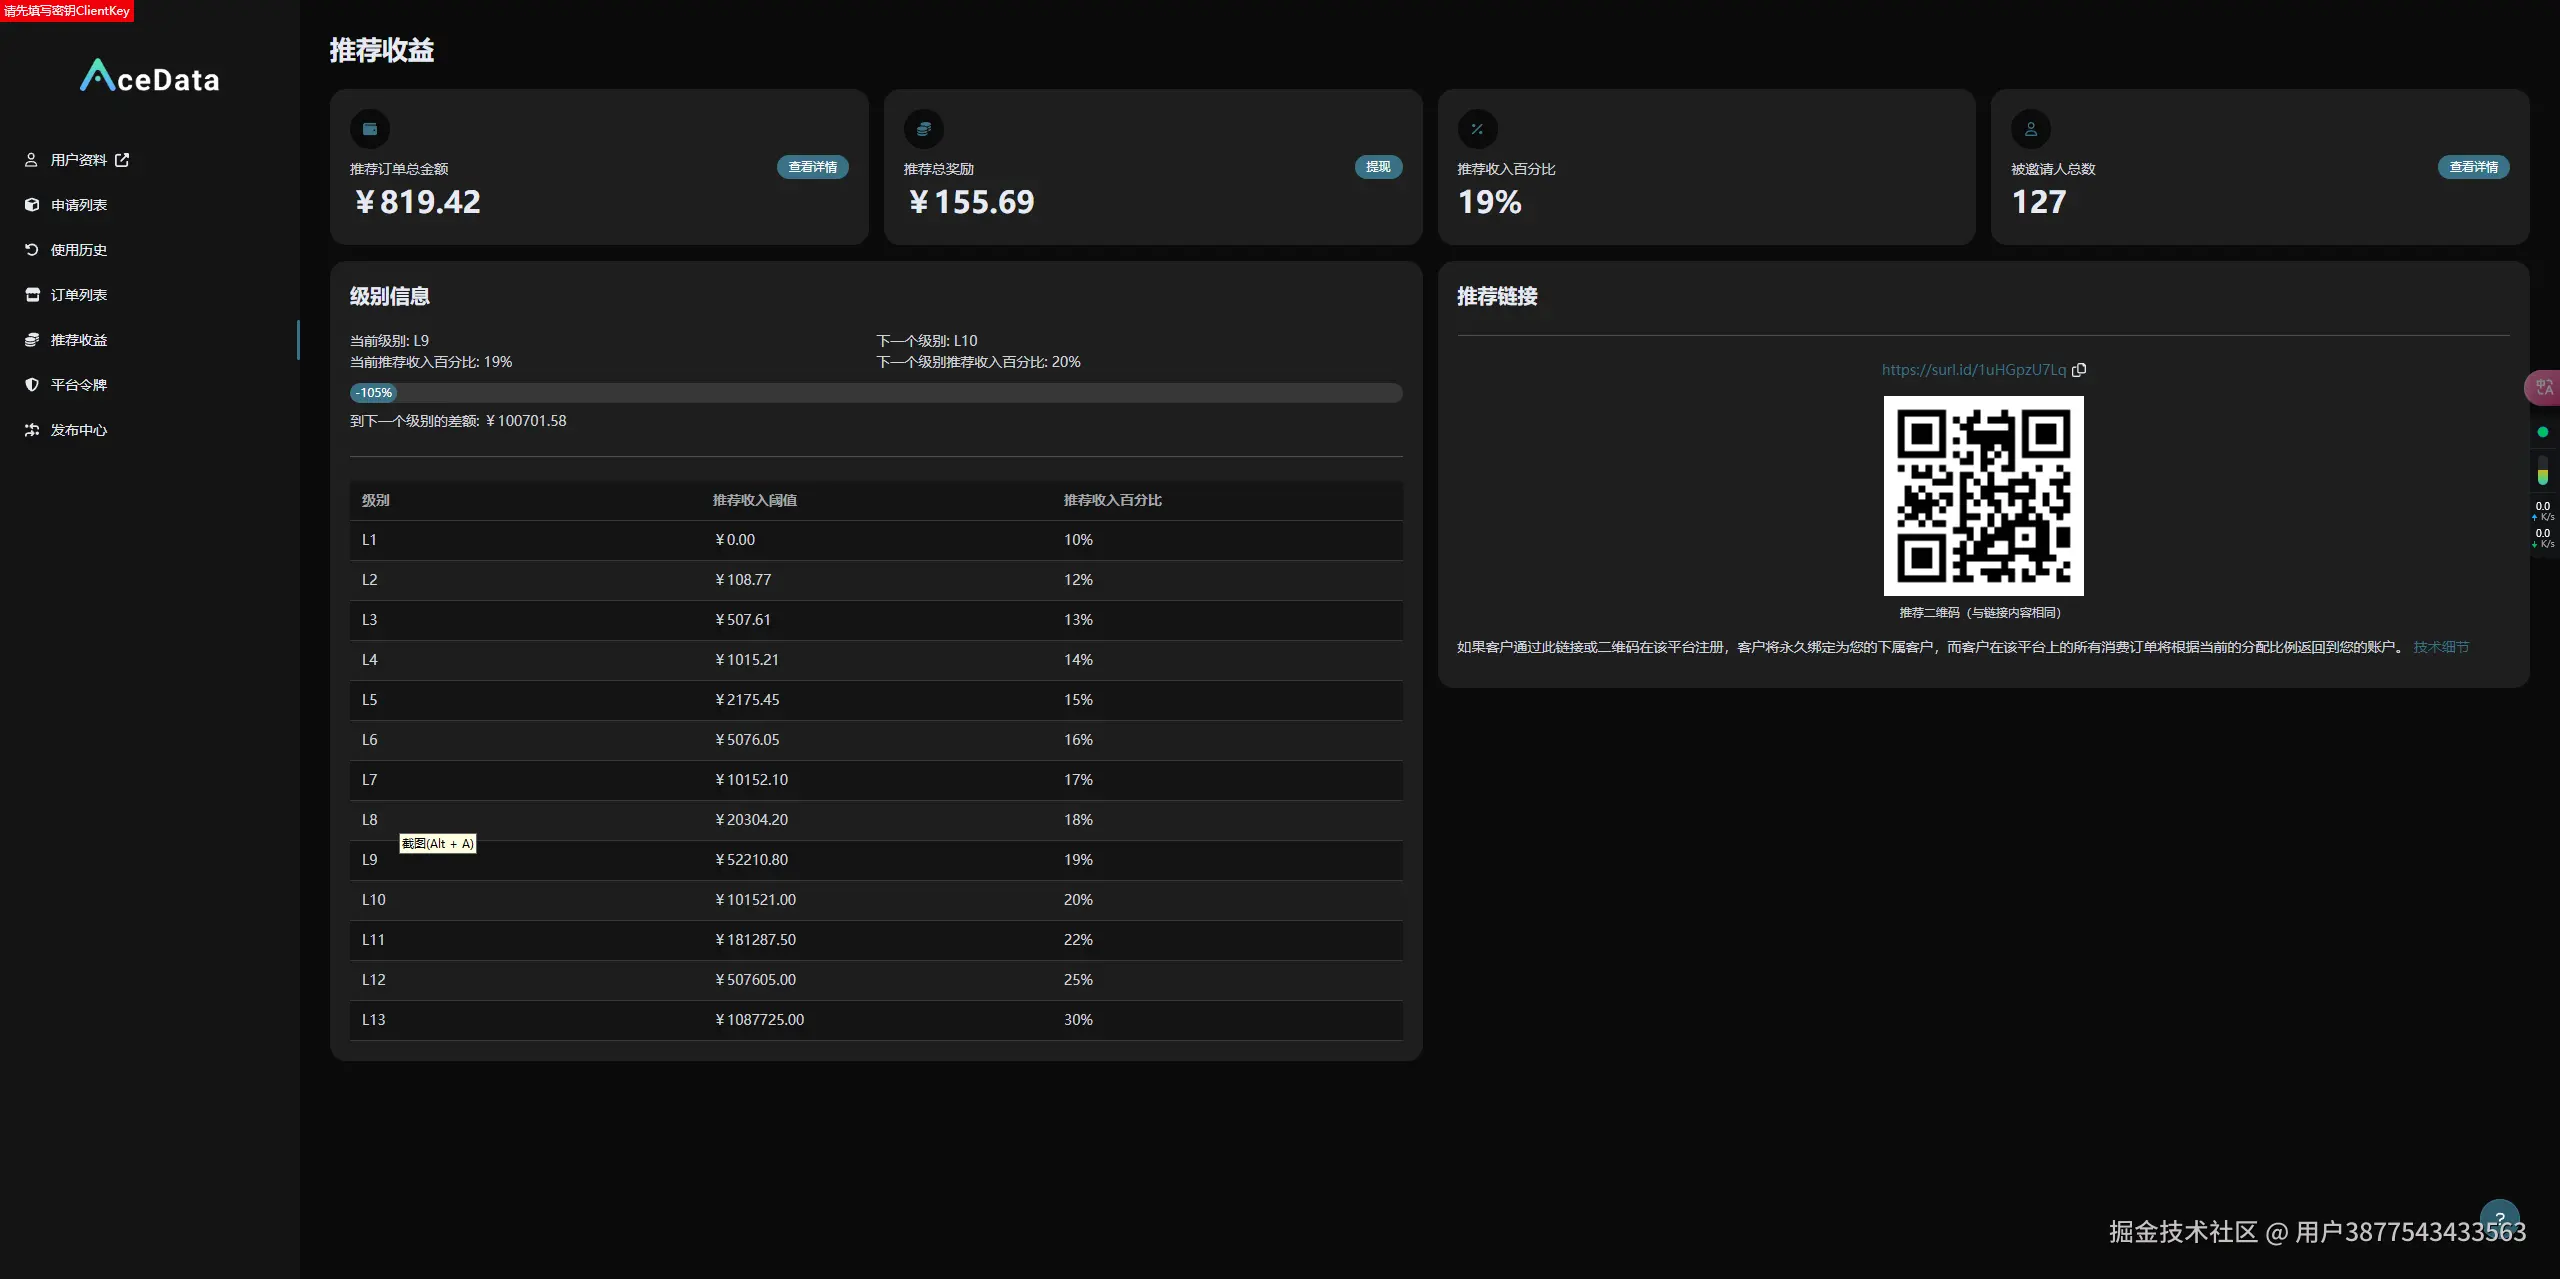2560x1279 pixels.
Task: Select 平台令牌 sidebar item
Action: pos(78,385)
